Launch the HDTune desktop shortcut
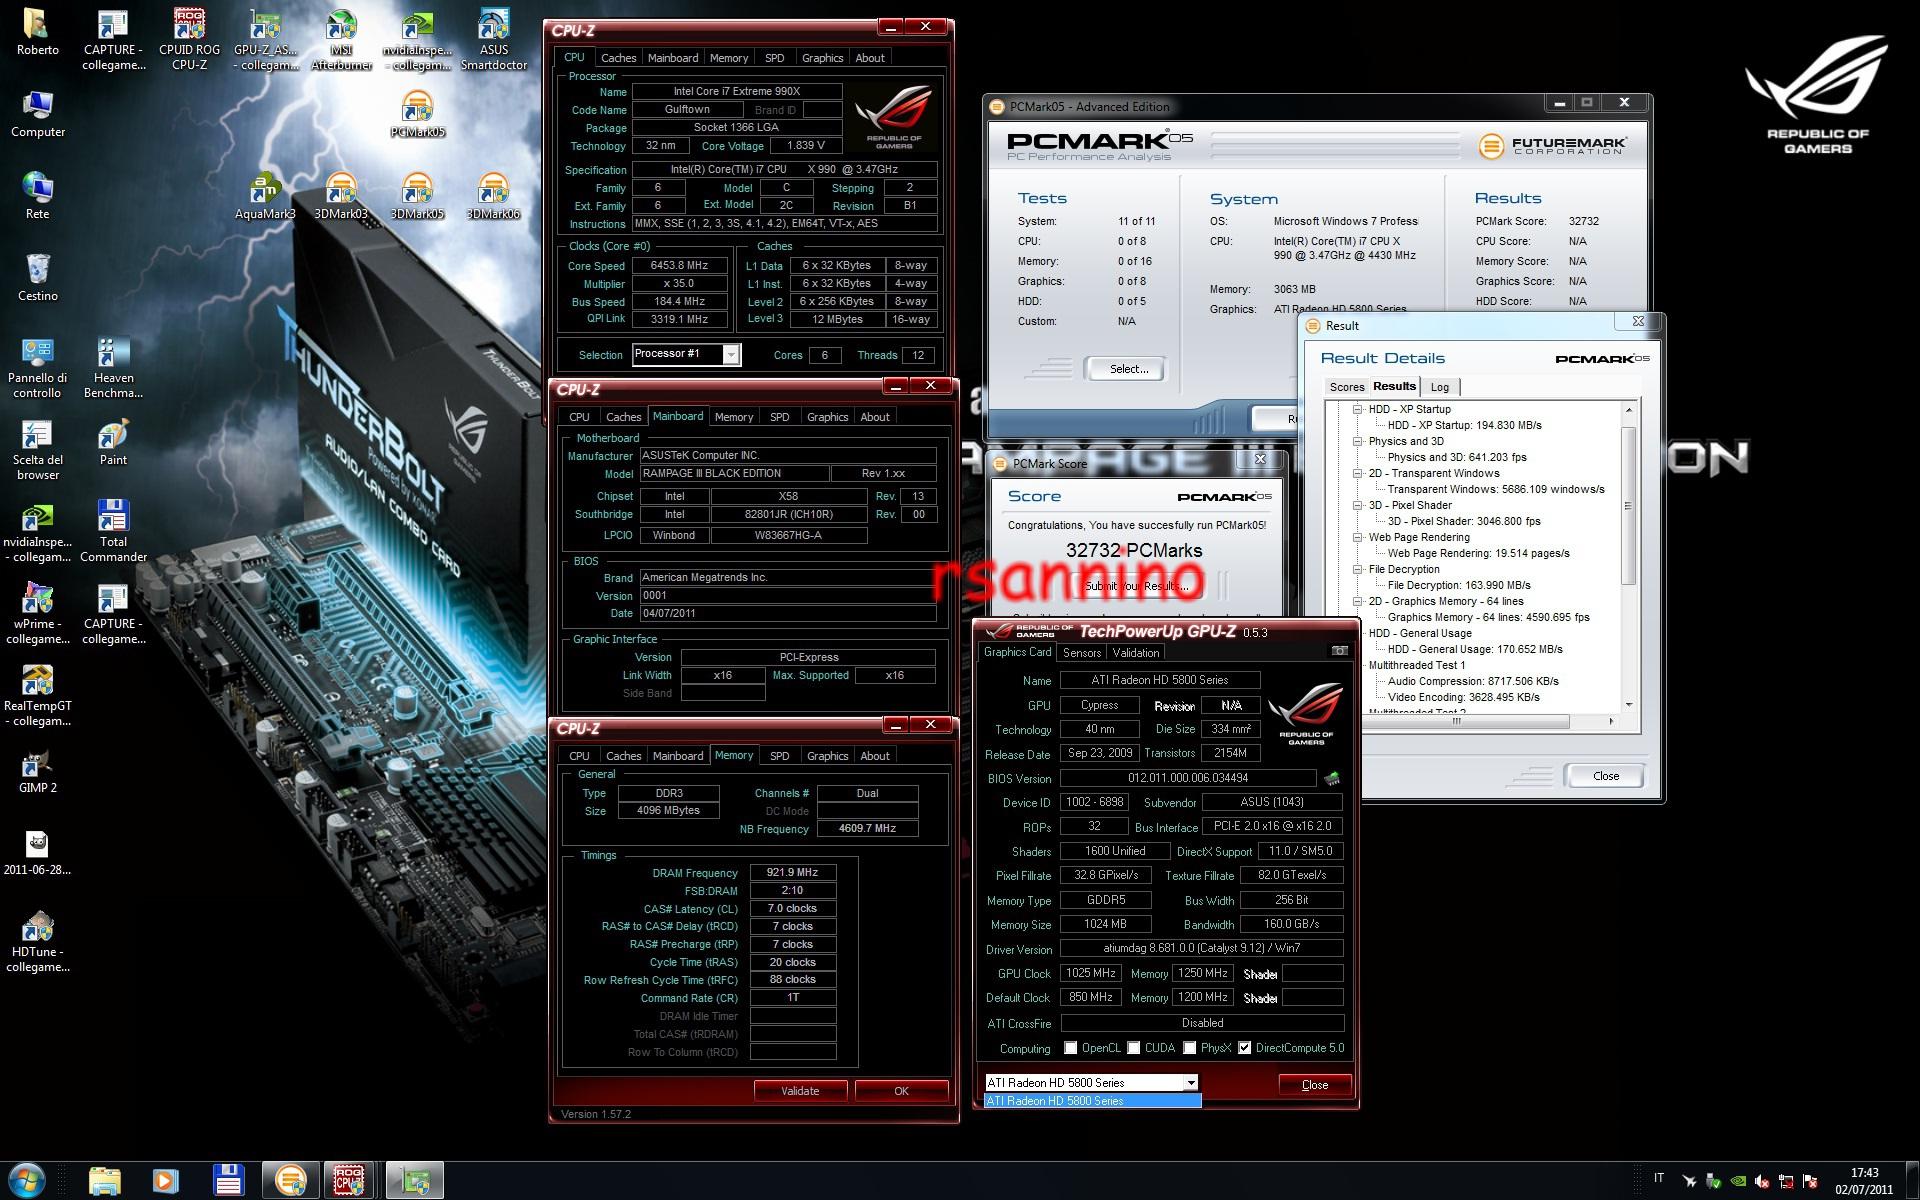Screen dimensions: 1920x1200 (x=37, y=941)
